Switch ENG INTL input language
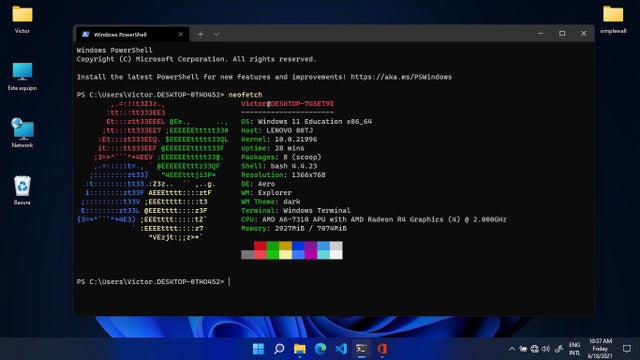 575,349
